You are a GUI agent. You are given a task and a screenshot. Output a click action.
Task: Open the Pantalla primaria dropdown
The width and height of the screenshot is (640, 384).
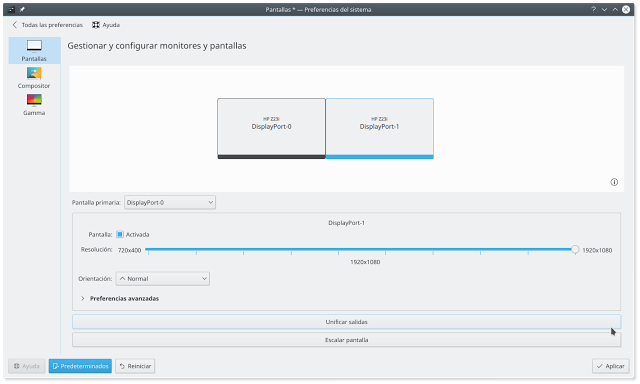(170, 202)
